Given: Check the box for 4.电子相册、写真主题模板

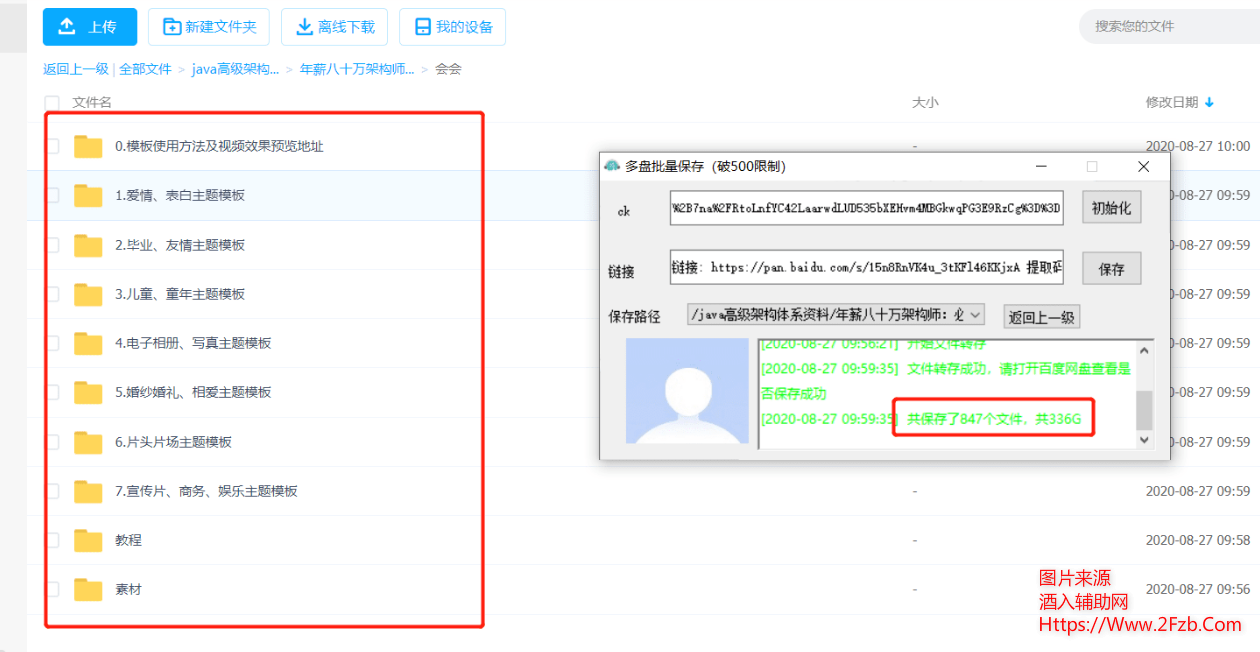Looking at the screenshot, I should pyautogui.click(x=52, y=343).
